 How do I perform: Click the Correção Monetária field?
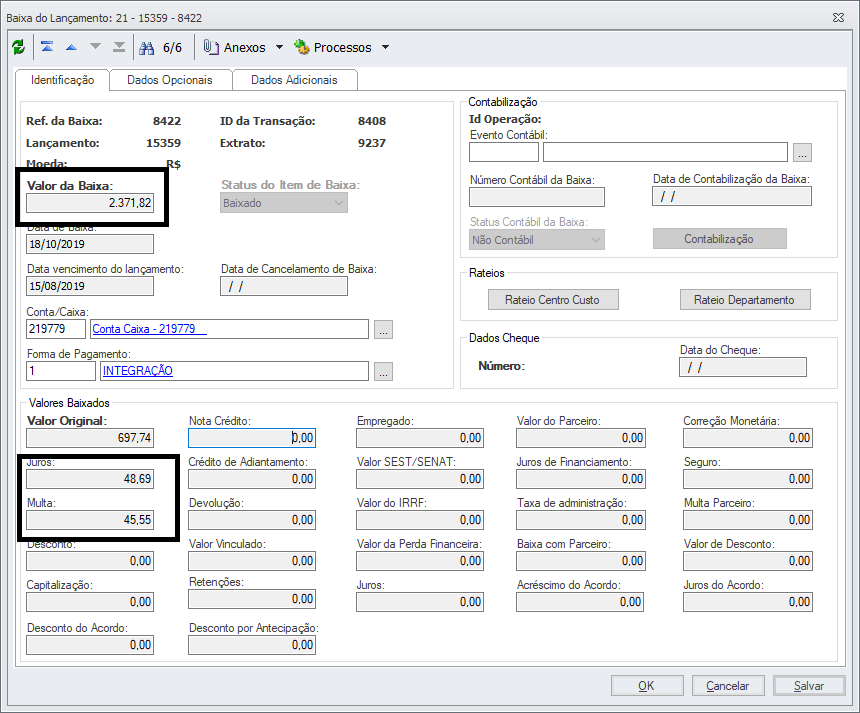point(748,438)
